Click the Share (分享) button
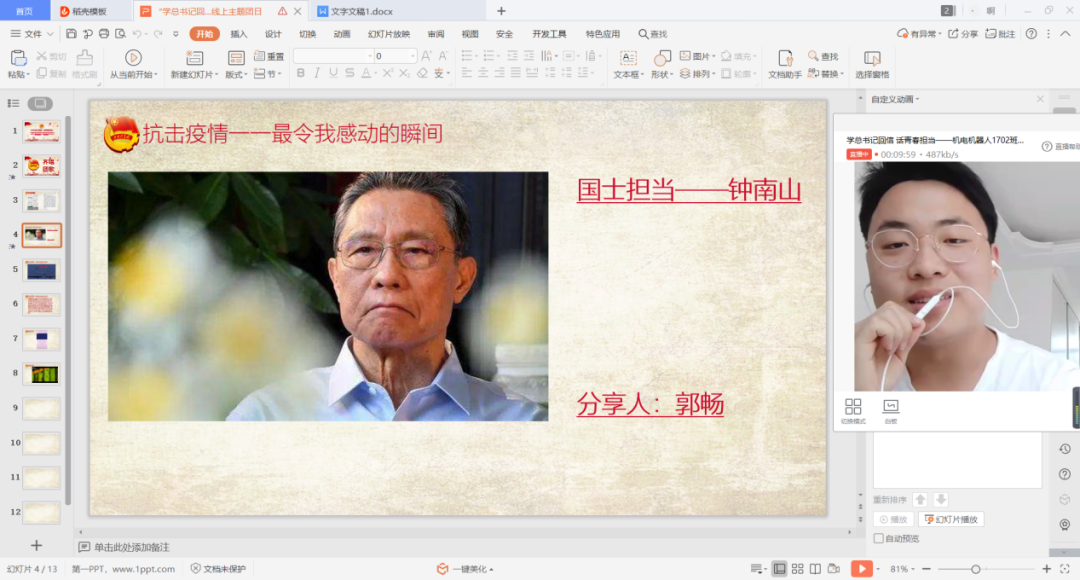This screenshot has height=580, width=1080. (x=963, y=34)
